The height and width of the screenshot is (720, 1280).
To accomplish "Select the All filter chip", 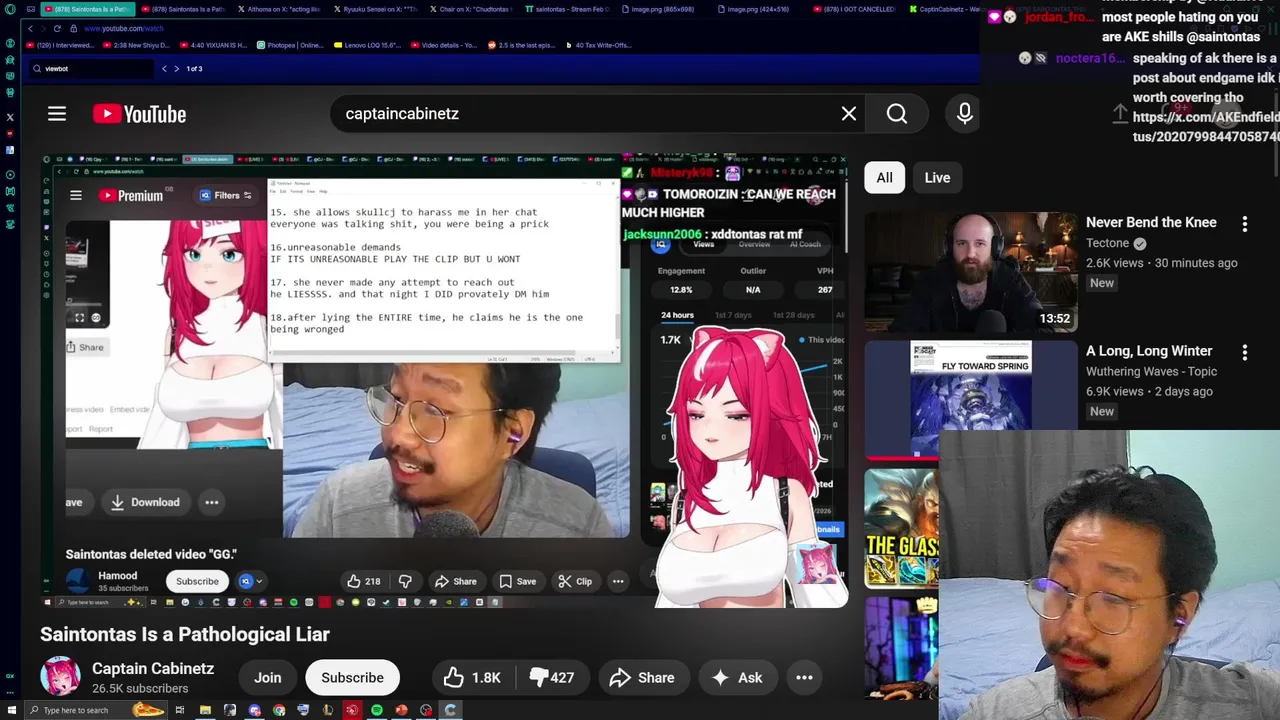I will click(885, 178).
